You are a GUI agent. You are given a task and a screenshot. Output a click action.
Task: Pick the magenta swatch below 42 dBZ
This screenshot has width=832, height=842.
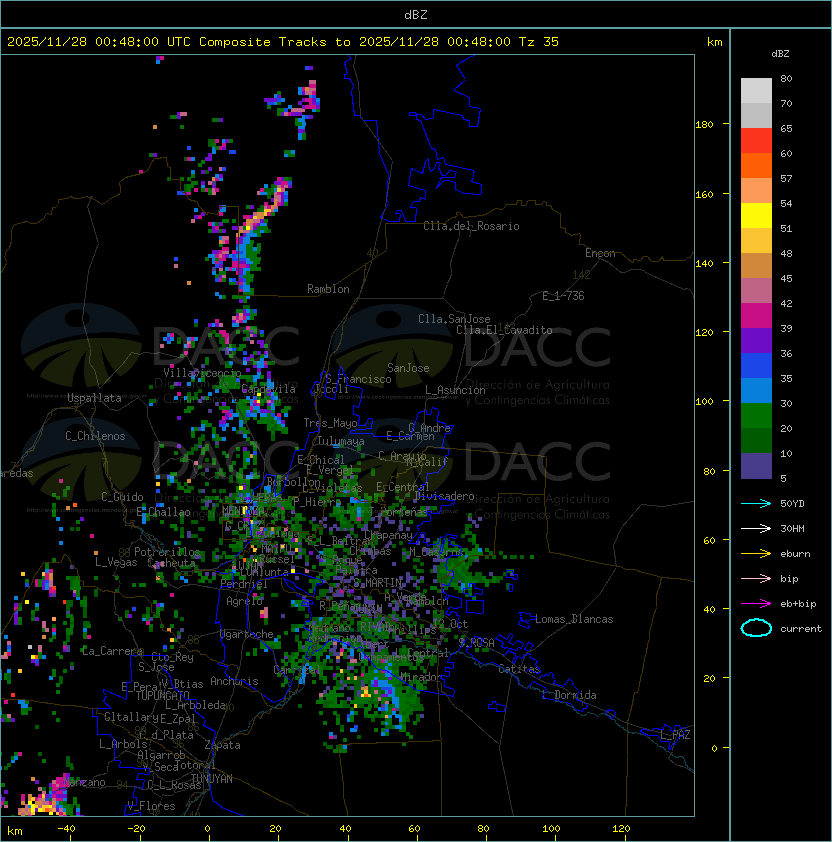click(x=756, y=316)
